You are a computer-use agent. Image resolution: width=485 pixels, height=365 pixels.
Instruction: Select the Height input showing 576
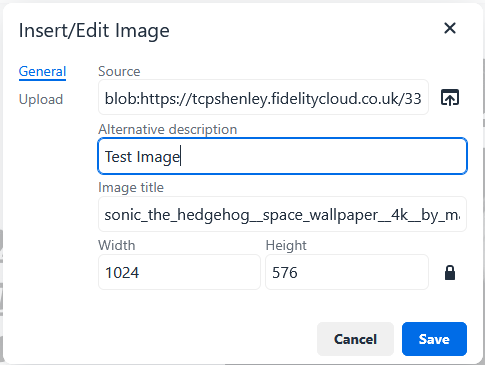[347, 272]
